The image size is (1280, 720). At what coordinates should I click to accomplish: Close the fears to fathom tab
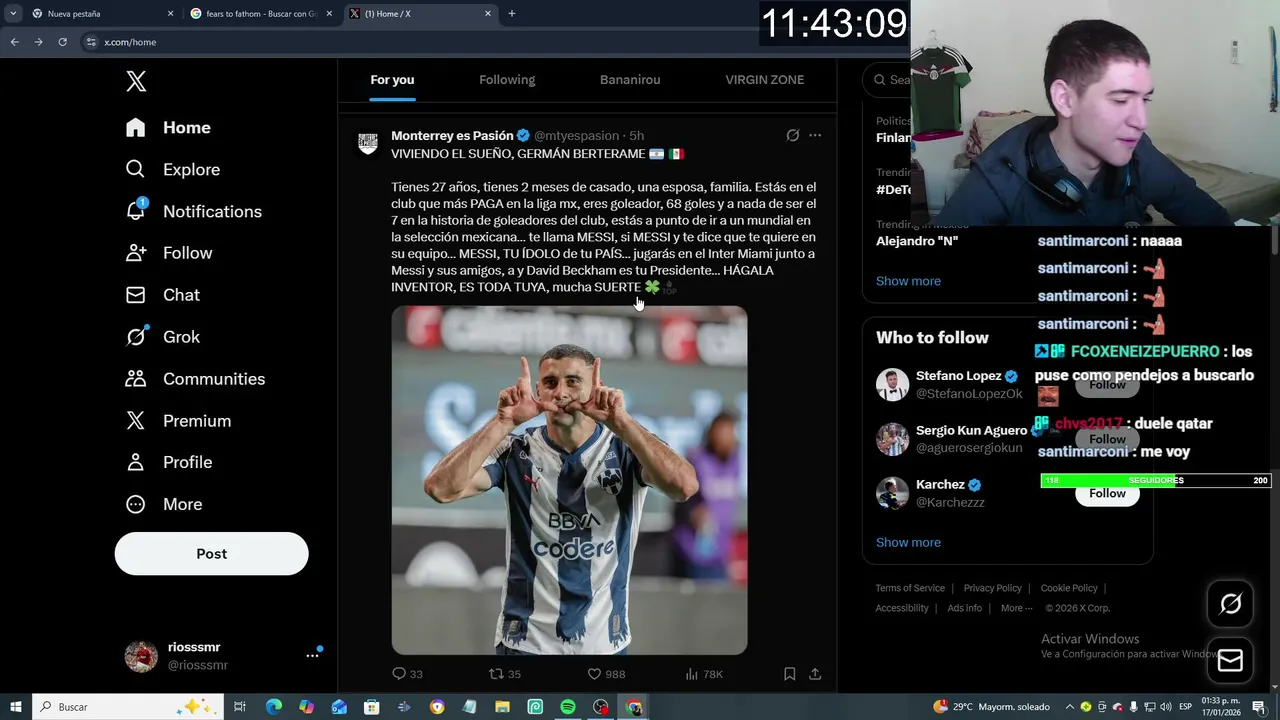[x=329, y=14]
